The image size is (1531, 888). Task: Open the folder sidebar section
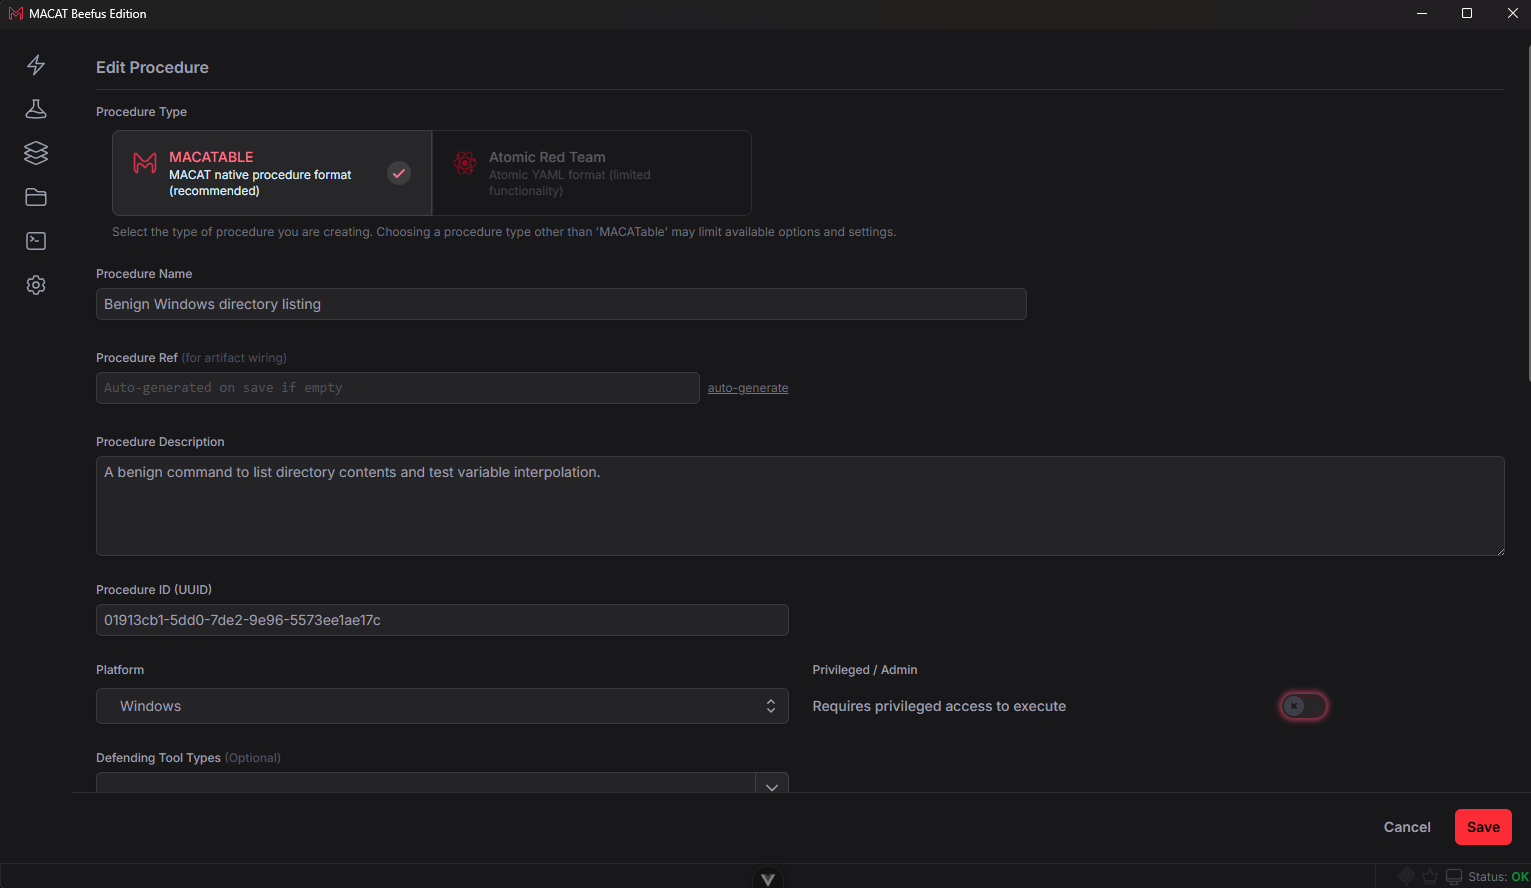36,197
